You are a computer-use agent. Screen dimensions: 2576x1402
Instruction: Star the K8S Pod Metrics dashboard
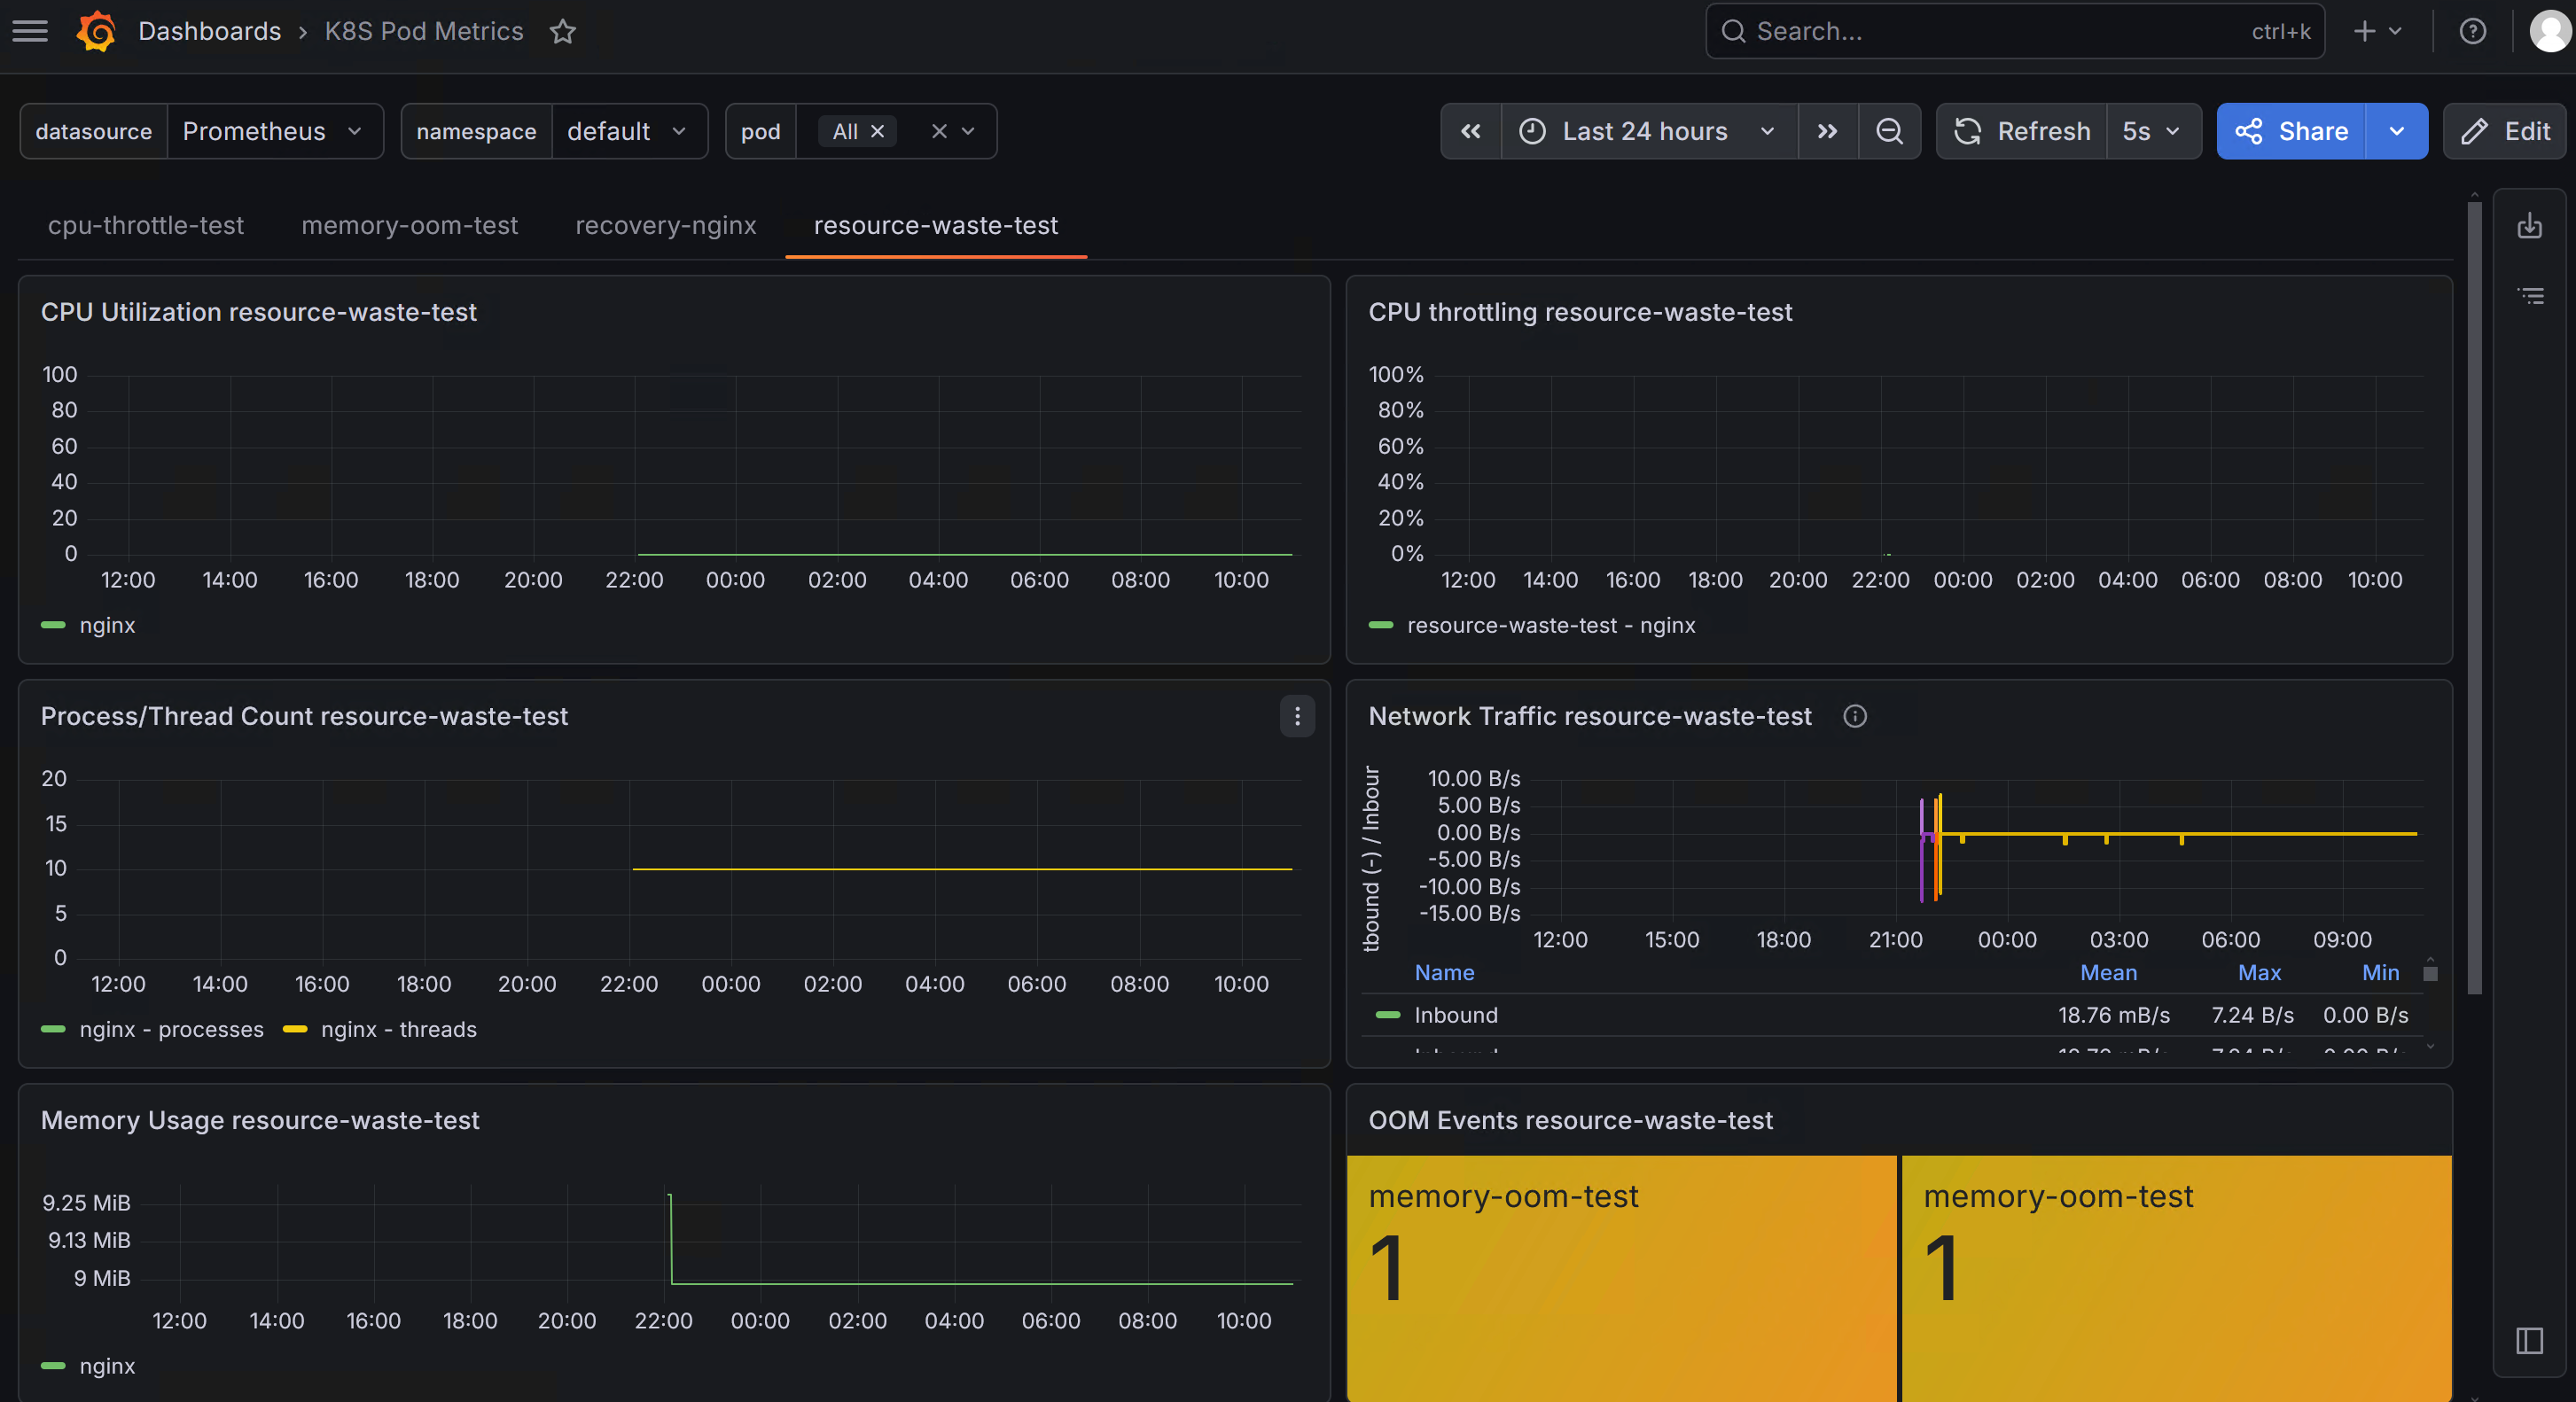click(563, 31)
